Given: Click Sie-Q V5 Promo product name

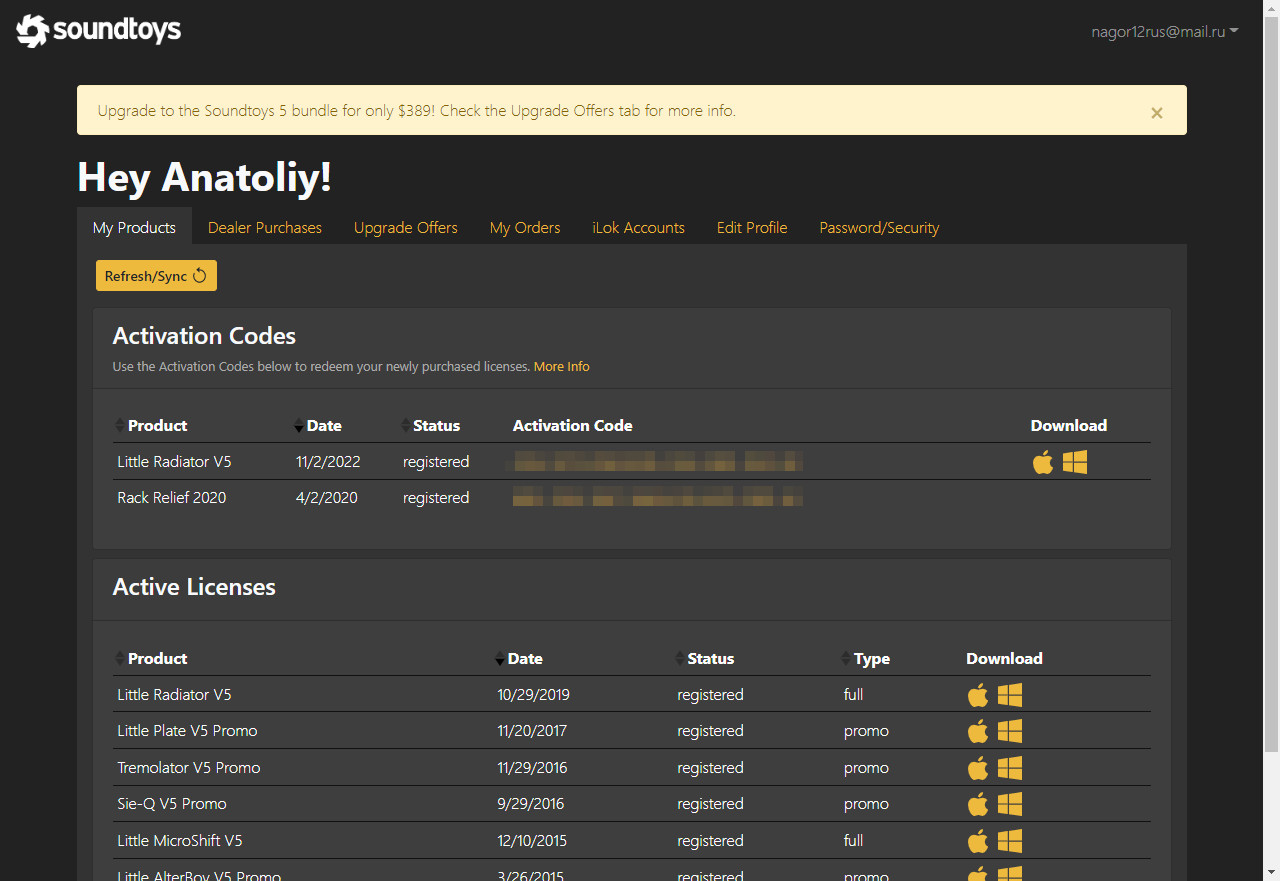Looking at the screenshot, I should pos(172,804).
